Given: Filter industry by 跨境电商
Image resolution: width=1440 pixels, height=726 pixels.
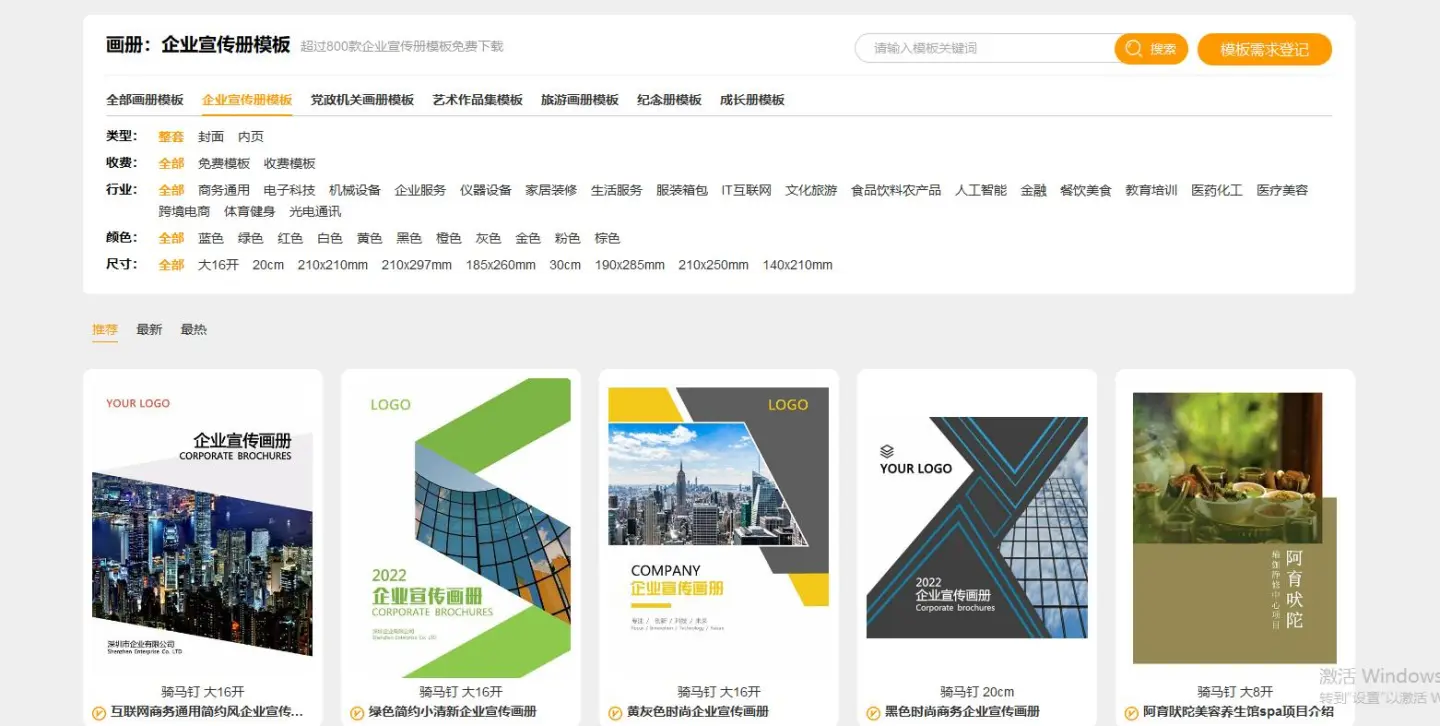Looking at the screenshot, I should tap(184, 212).
